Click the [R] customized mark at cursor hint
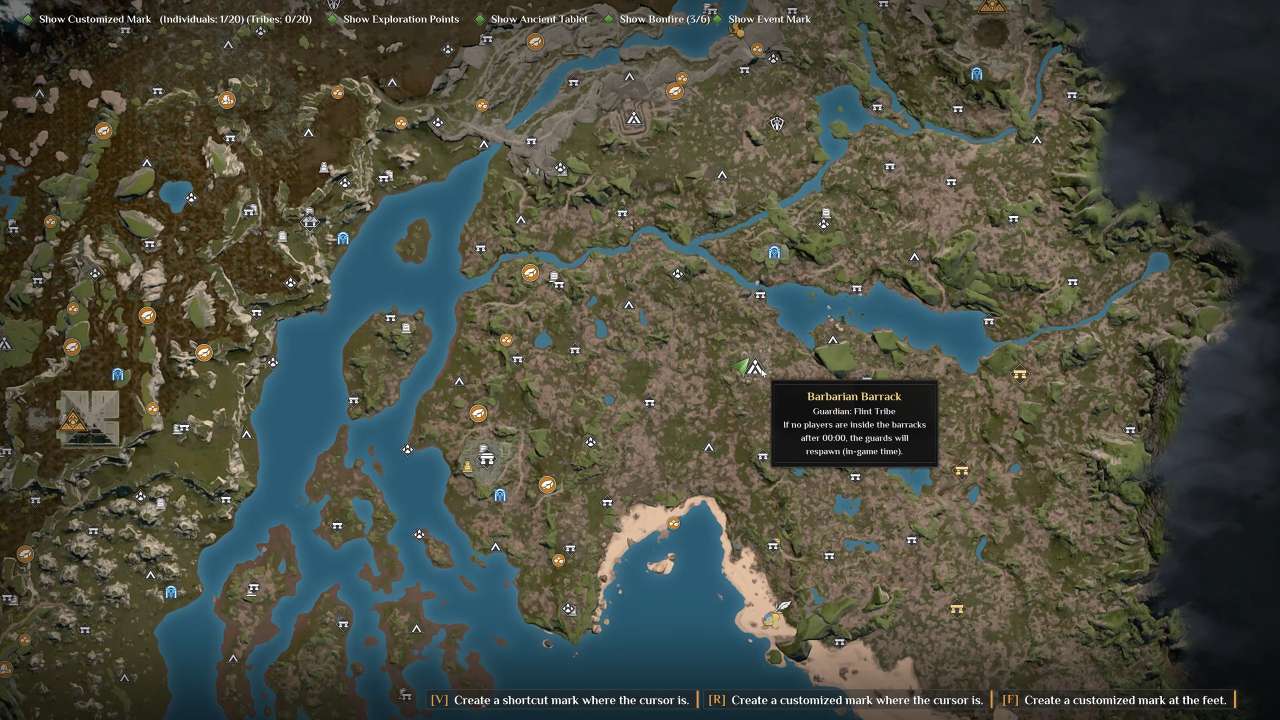Image resolution: width=1280 pixels, height=720 pixels. (845, 700)
